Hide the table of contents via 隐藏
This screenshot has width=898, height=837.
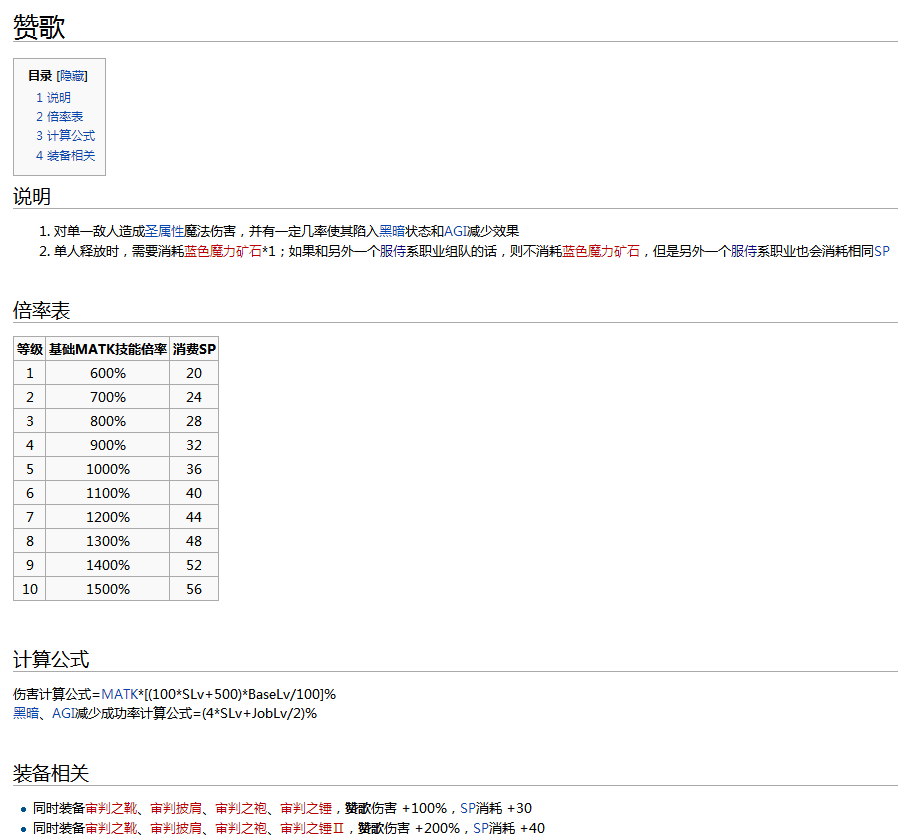[72, 76]
